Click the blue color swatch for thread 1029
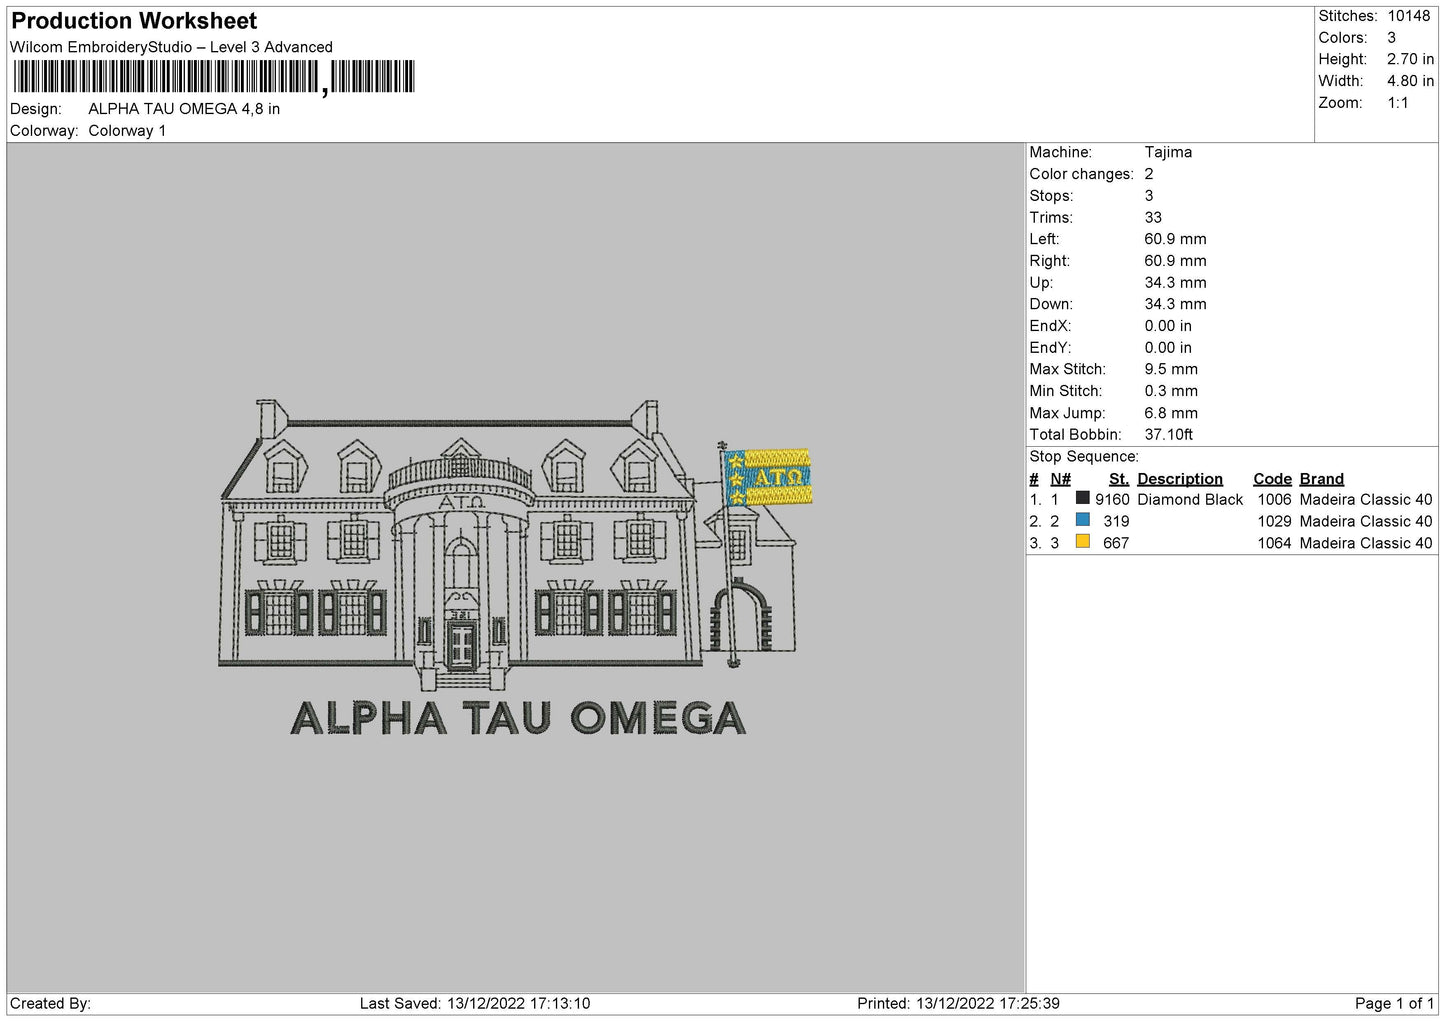This screenshot has width=1445, height=1021. pos(1082,520)
